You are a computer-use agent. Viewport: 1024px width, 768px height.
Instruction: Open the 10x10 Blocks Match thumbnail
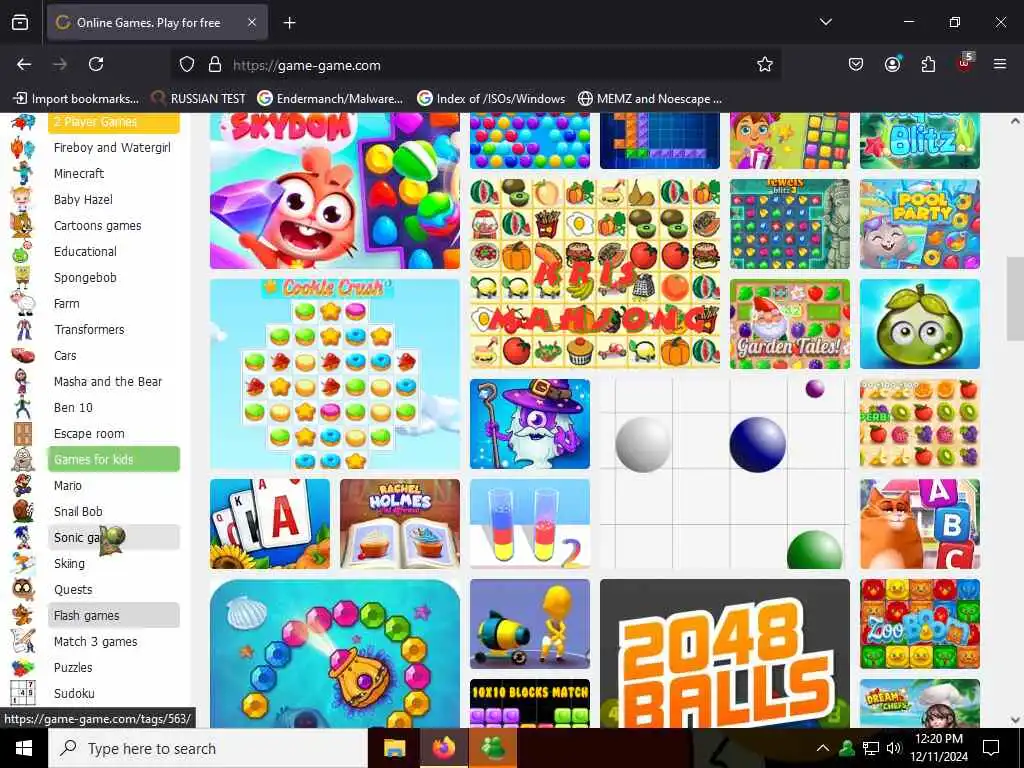coord(530,704)
